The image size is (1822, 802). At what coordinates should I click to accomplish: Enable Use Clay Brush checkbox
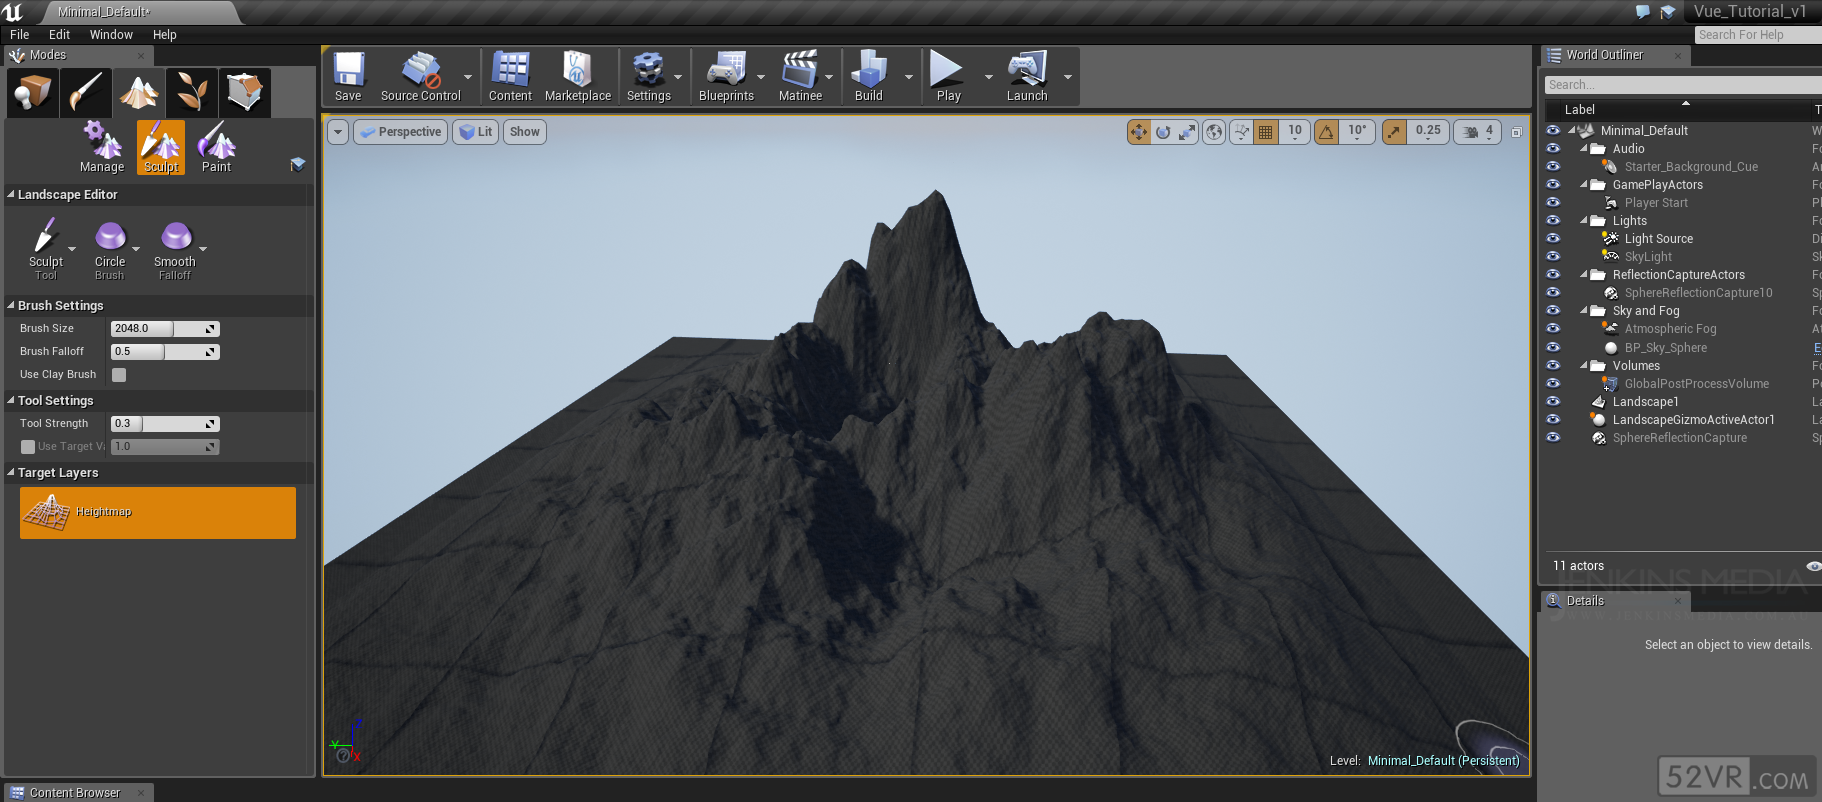(x=119, y=375)
